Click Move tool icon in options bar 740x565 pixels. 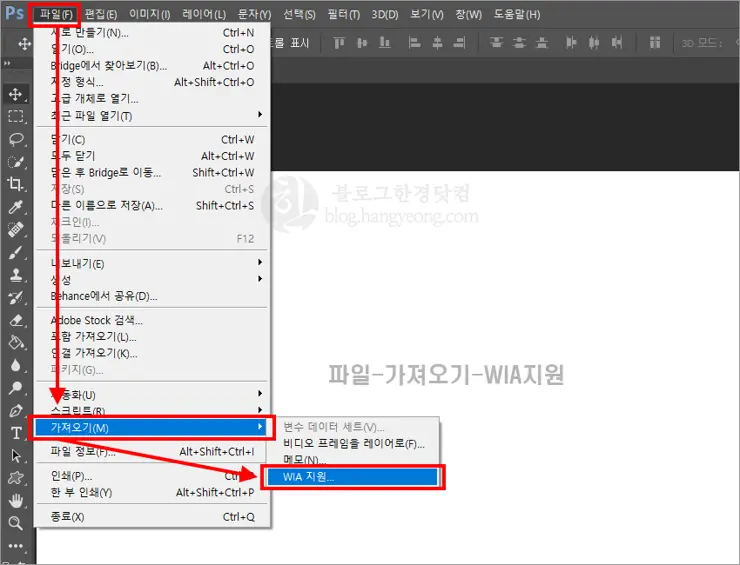coord(25,44)
